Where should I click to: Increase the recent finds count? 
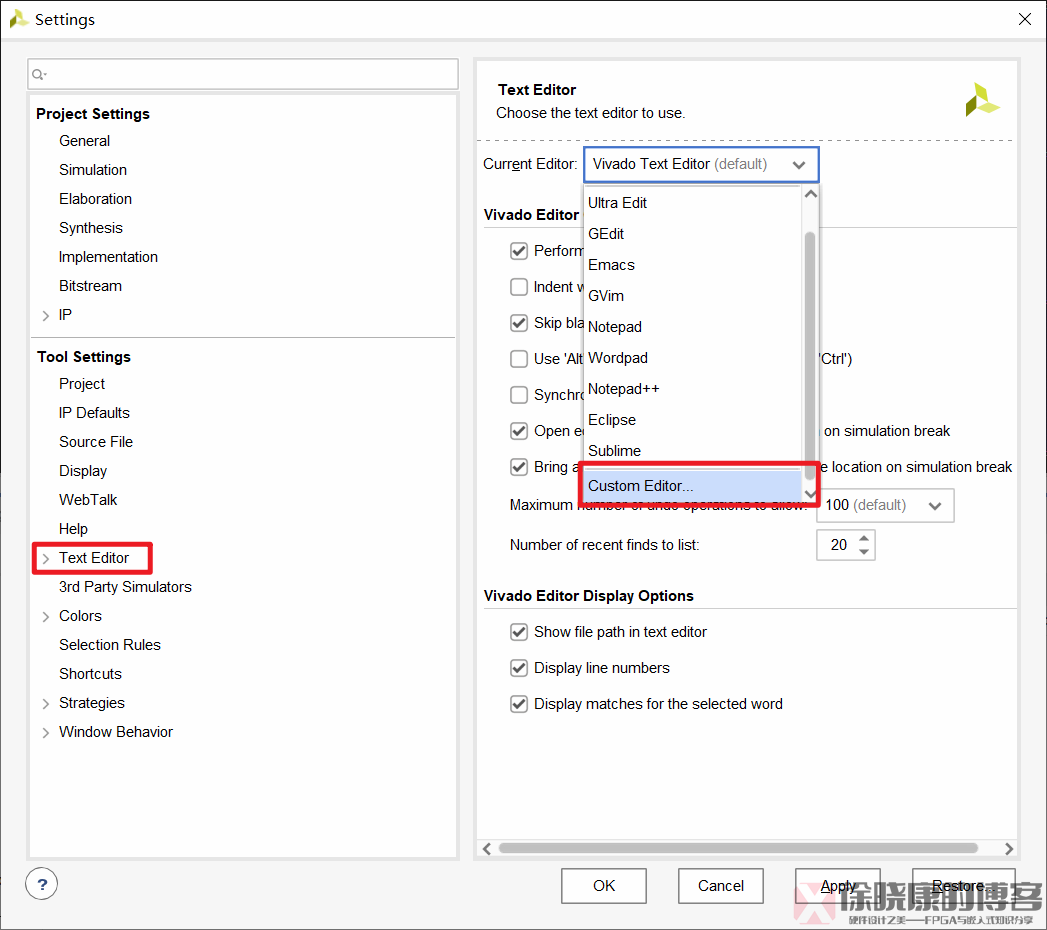(x=864, y=538)
